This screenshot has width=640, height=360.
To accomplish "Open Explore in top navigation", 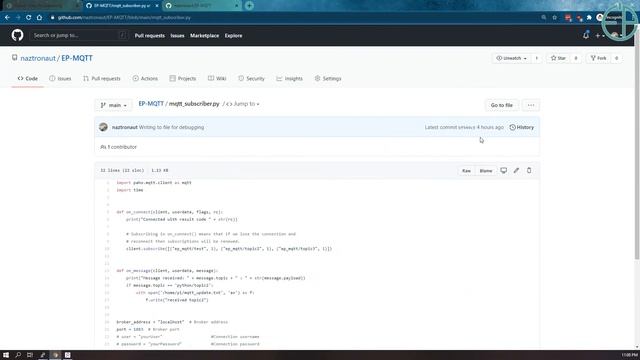I will click(233, 36).
